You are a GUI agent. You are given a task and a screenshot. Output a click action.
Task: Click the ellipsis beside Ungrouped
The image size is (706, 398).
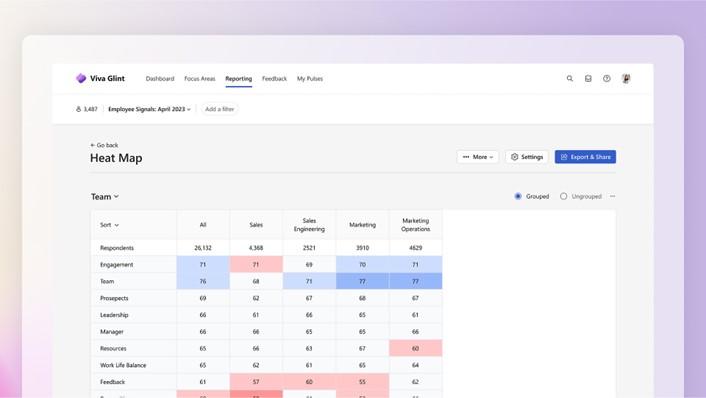click(612, 196)
